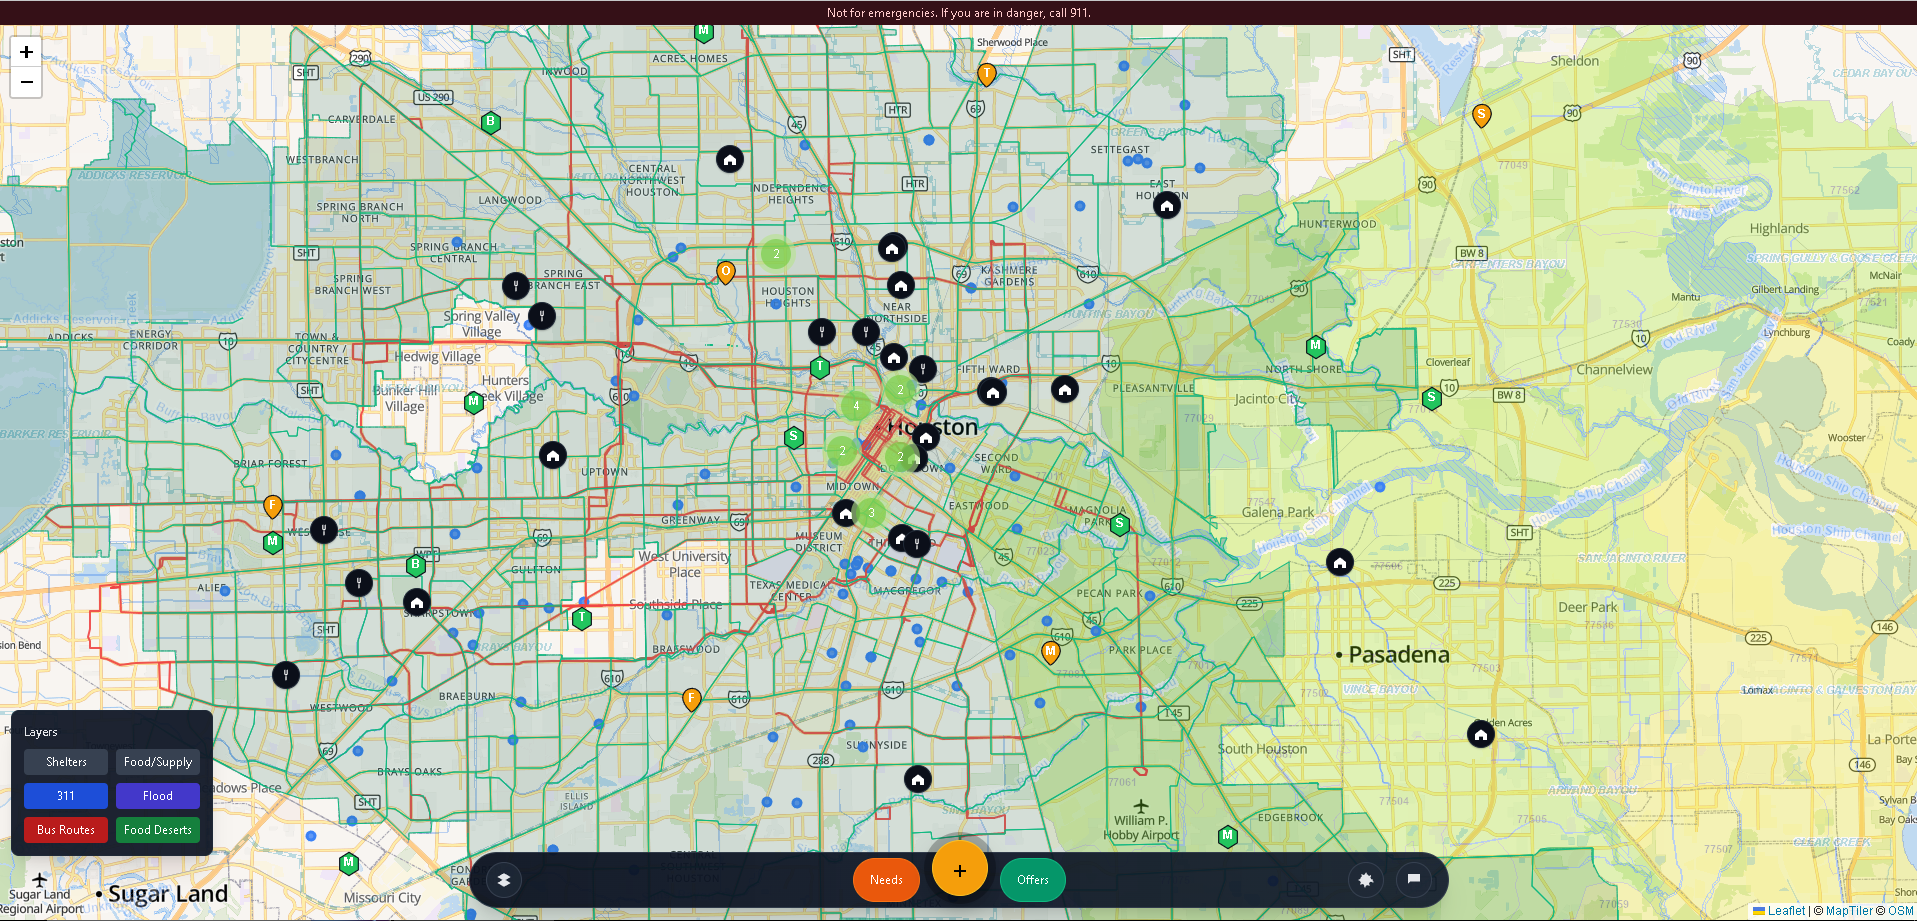Select the green S hexagon west of Downtown

(x=794, y=437)
